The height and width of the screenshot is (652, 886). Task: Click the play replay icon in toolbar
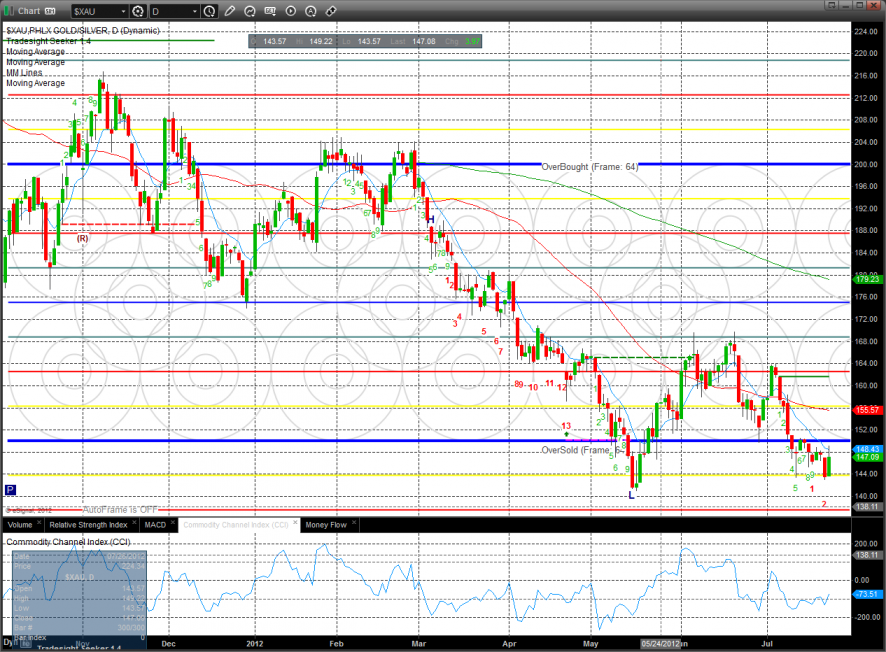click(x=290, y=11)
